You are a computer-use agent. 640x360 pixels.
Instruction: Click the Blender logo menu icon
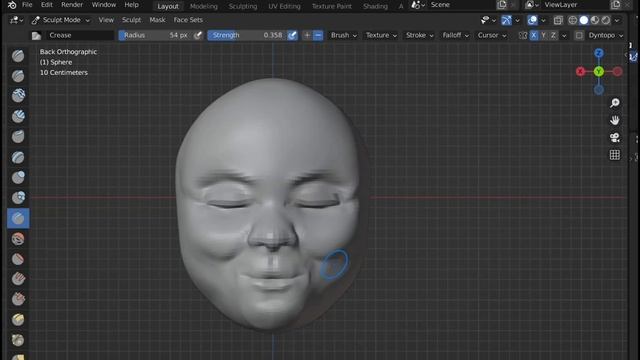(x=12, y=5)
